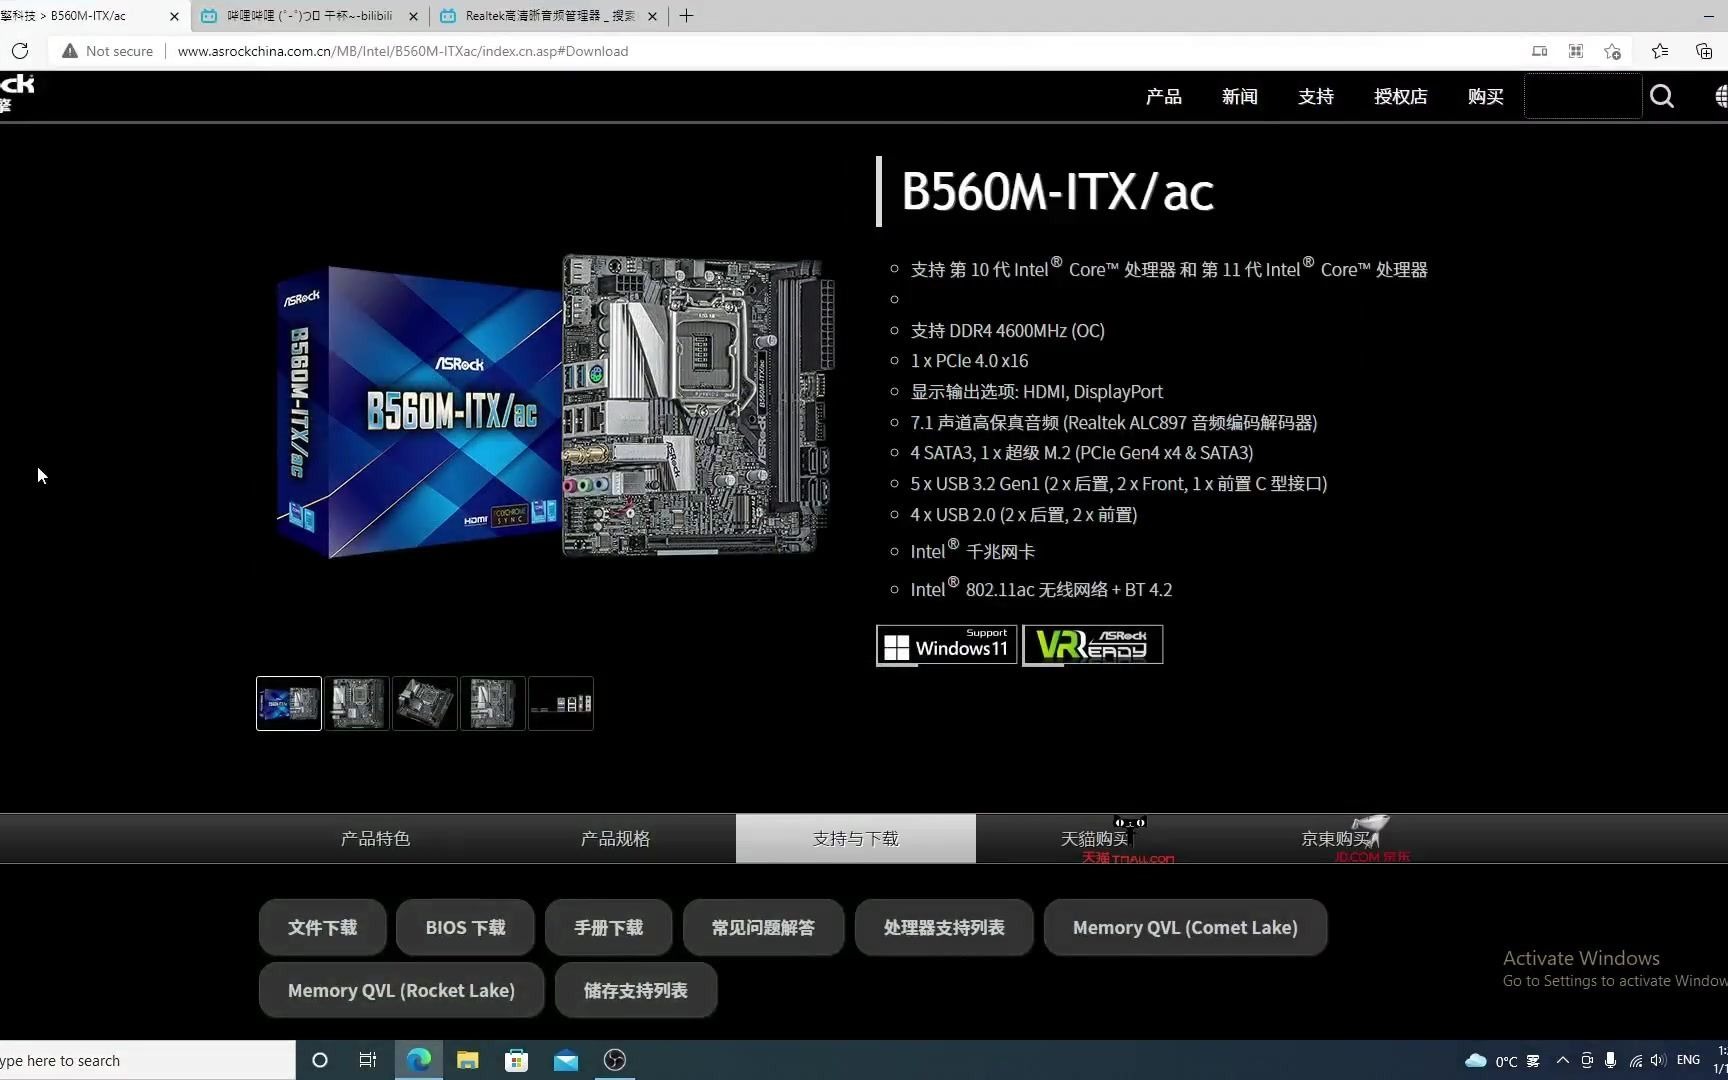Close the Realtek search tab

pyautogui.click(x=652, y=16)
